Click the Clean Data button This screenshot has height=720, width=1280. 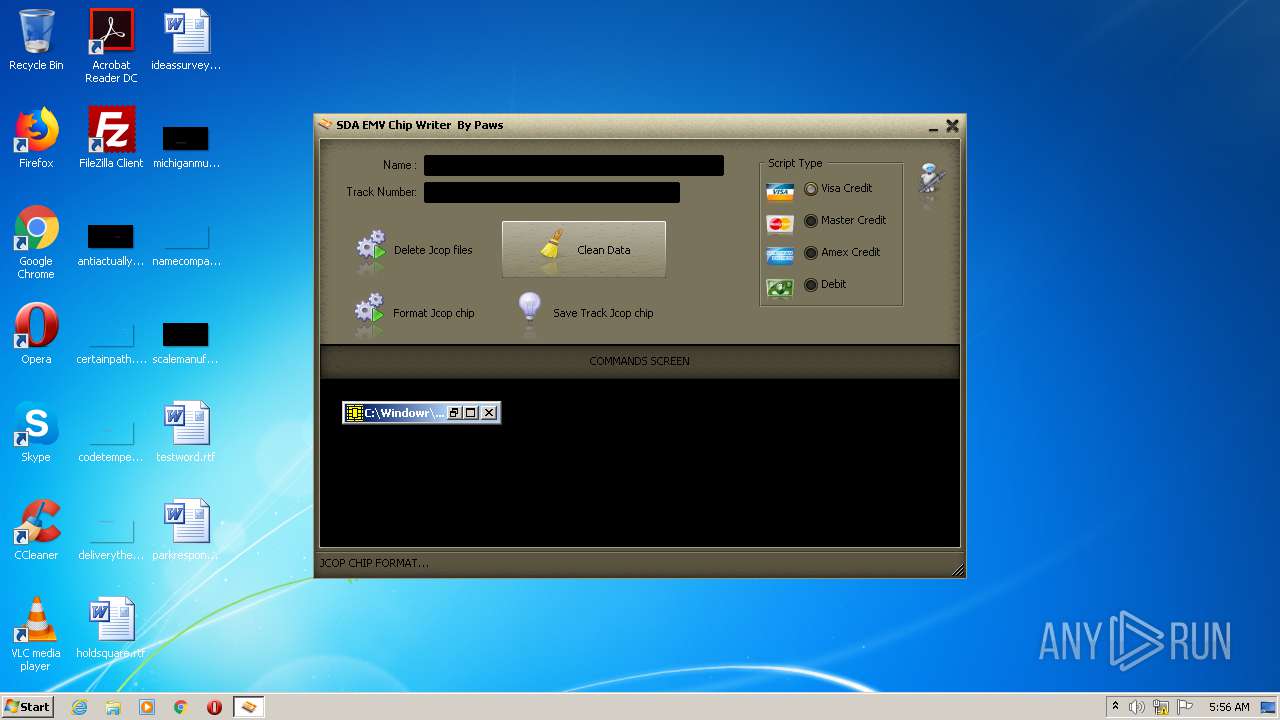(x=584, y=250)
